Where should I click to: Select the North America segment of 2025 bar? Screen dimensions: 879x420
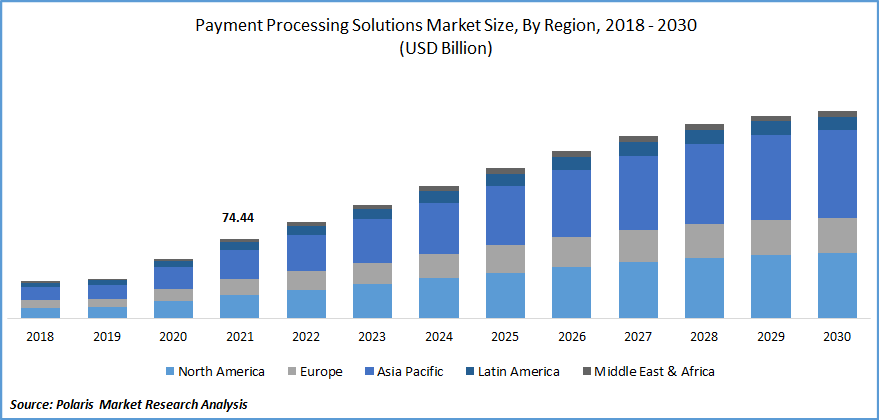click(506, 296)
